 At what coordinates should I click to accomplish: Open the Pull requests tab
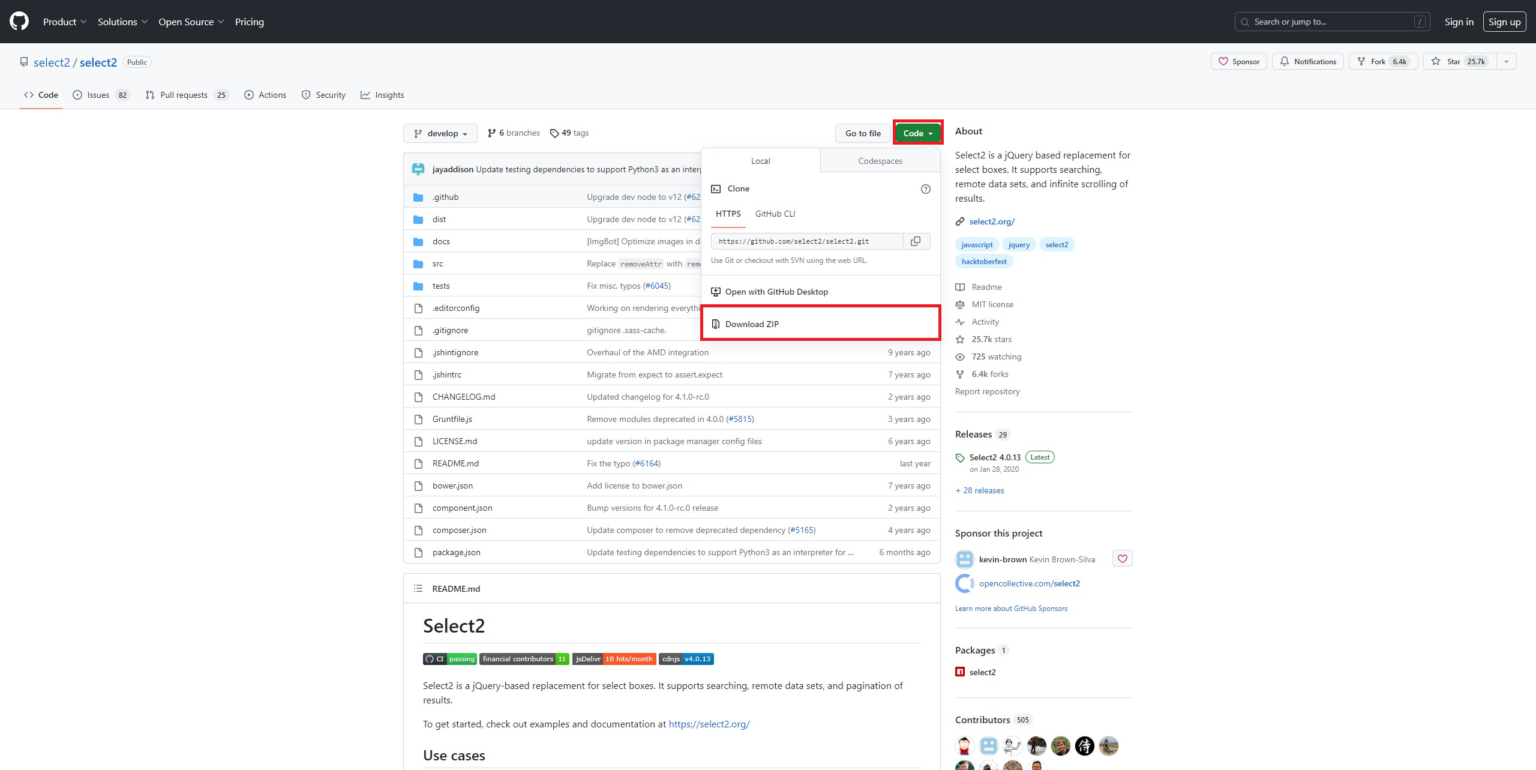186,95
